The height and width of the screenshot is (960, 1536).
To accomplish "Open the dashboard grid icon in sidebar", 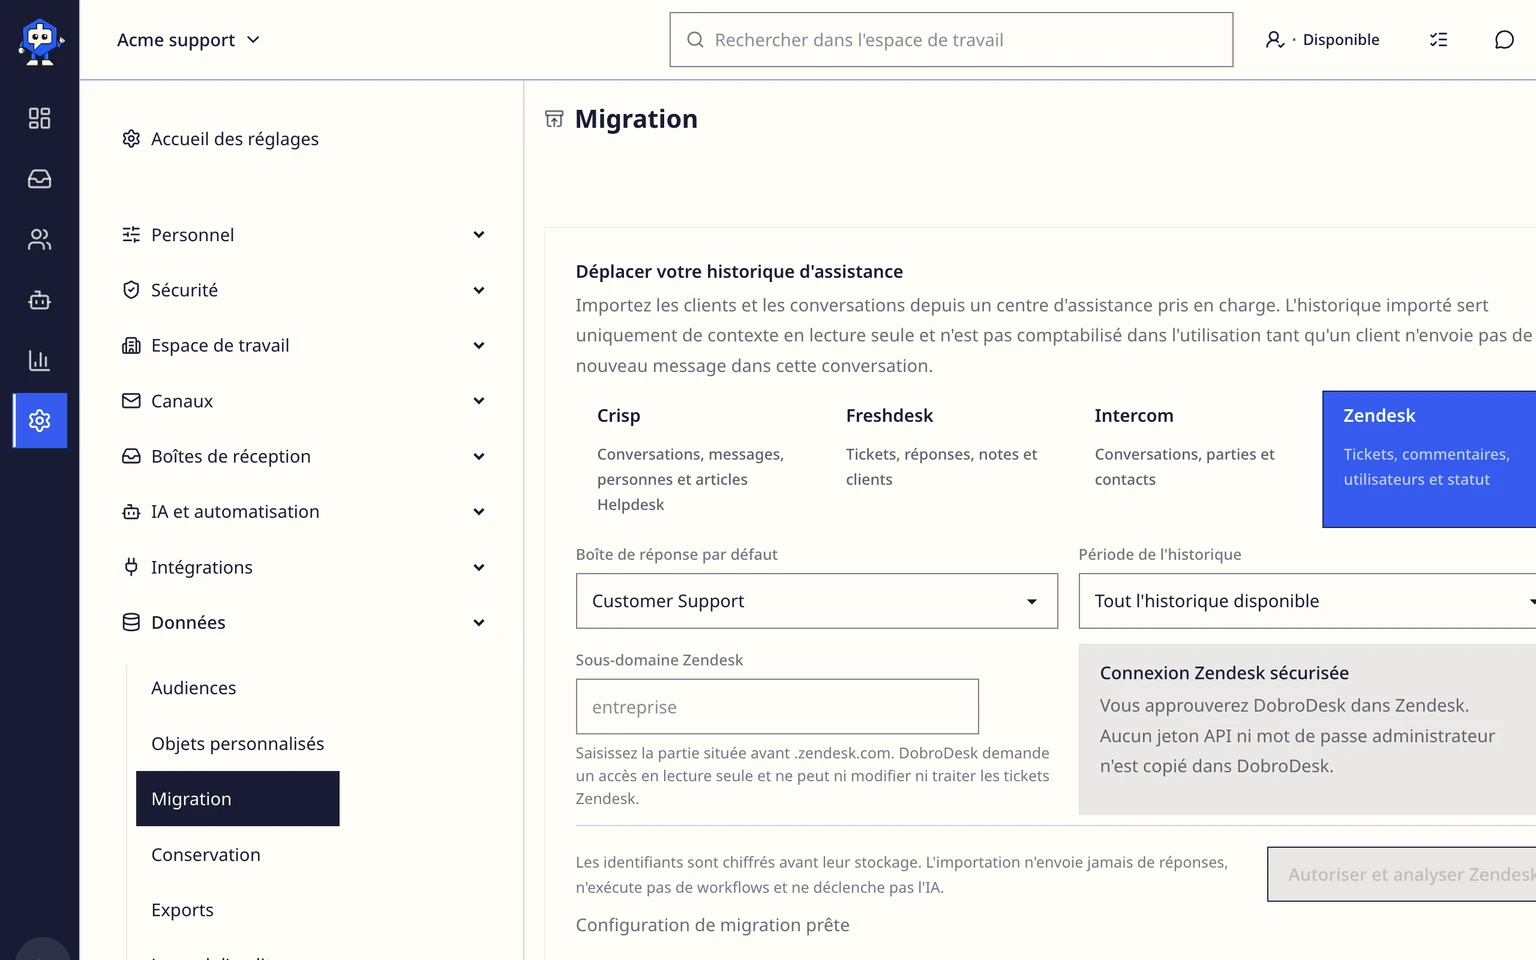I will (39, 118).
